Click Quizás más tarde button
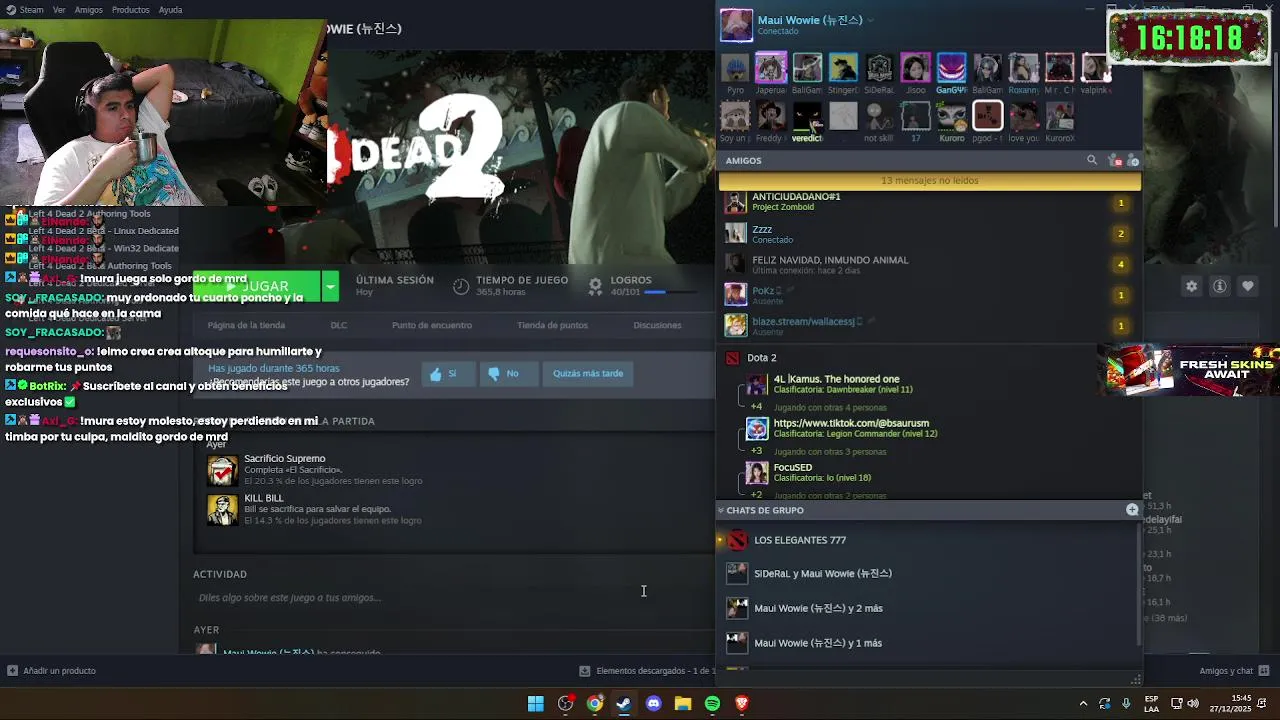This screenshot has width=1280, height=720. coord(588,374)
